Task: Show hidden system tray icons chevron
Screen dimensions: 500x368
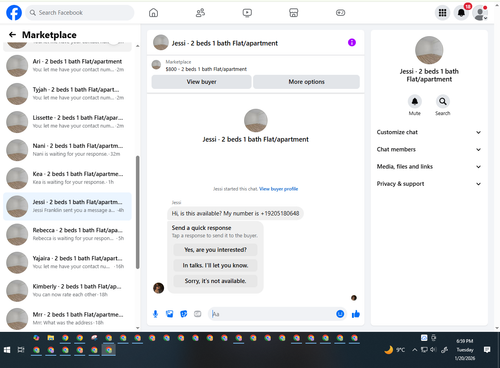Action: [414, 350]
